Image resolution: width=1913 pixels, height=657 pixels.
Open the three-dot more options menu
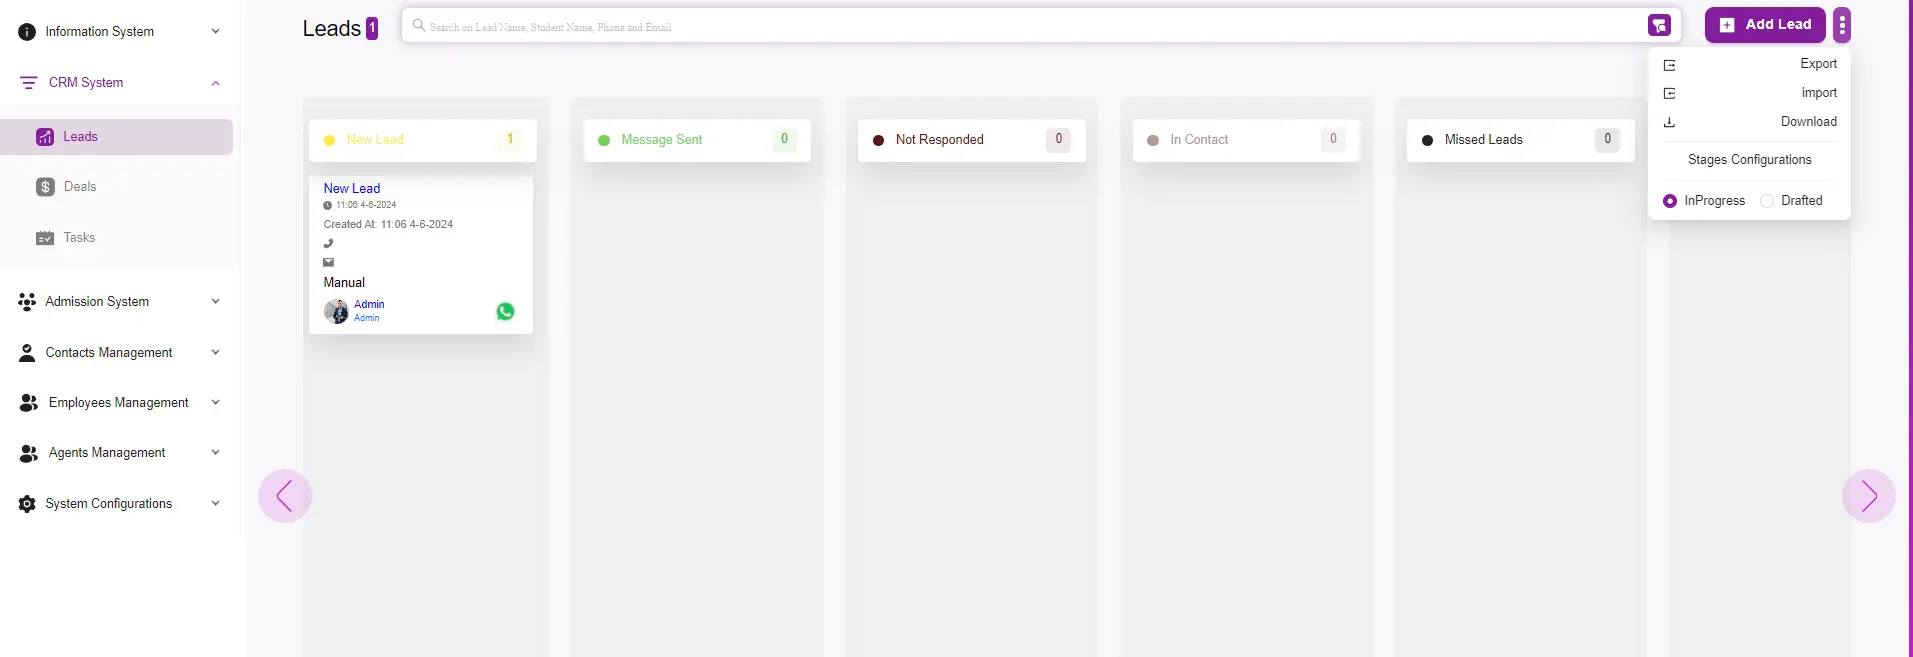pos(1842,25)
